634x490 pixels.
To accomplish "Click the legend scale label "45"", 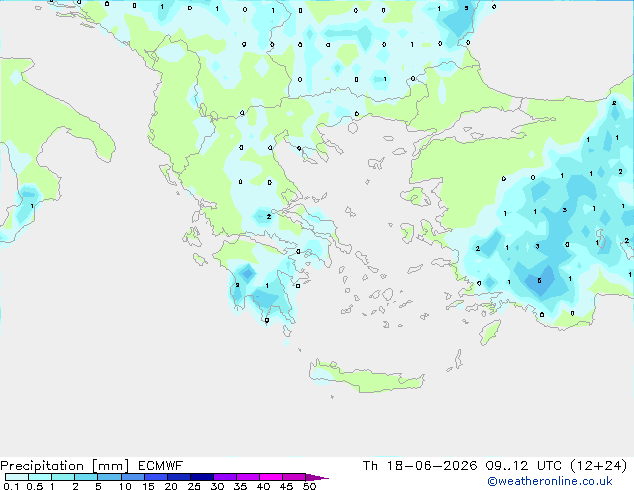I will point(286,486).
